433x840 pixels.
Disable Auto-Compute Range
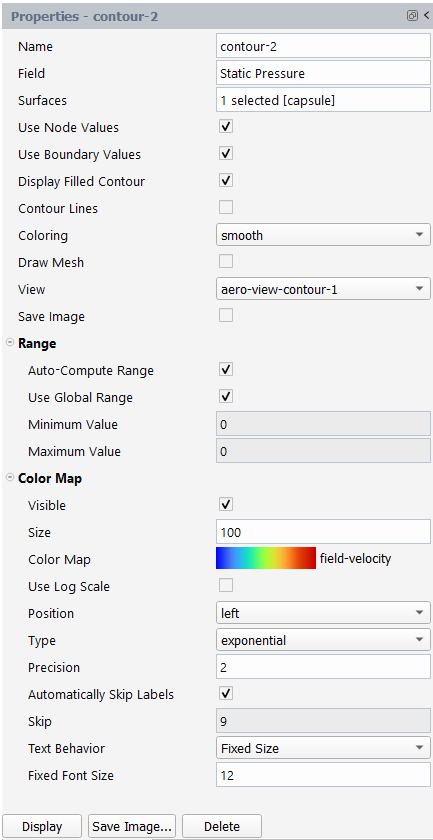point(226,370)
